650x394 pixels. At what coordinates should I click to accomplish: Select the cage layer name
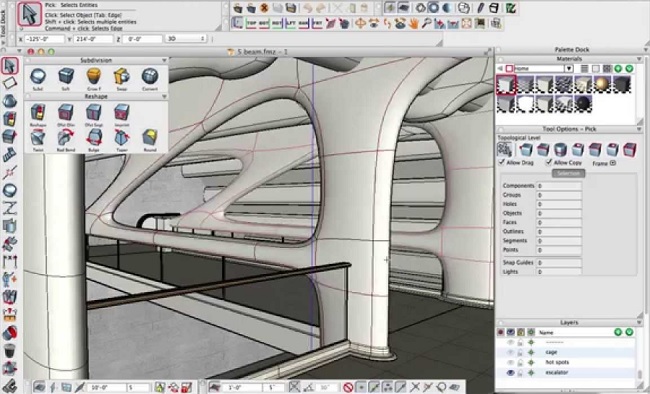(x=551, y=352)
